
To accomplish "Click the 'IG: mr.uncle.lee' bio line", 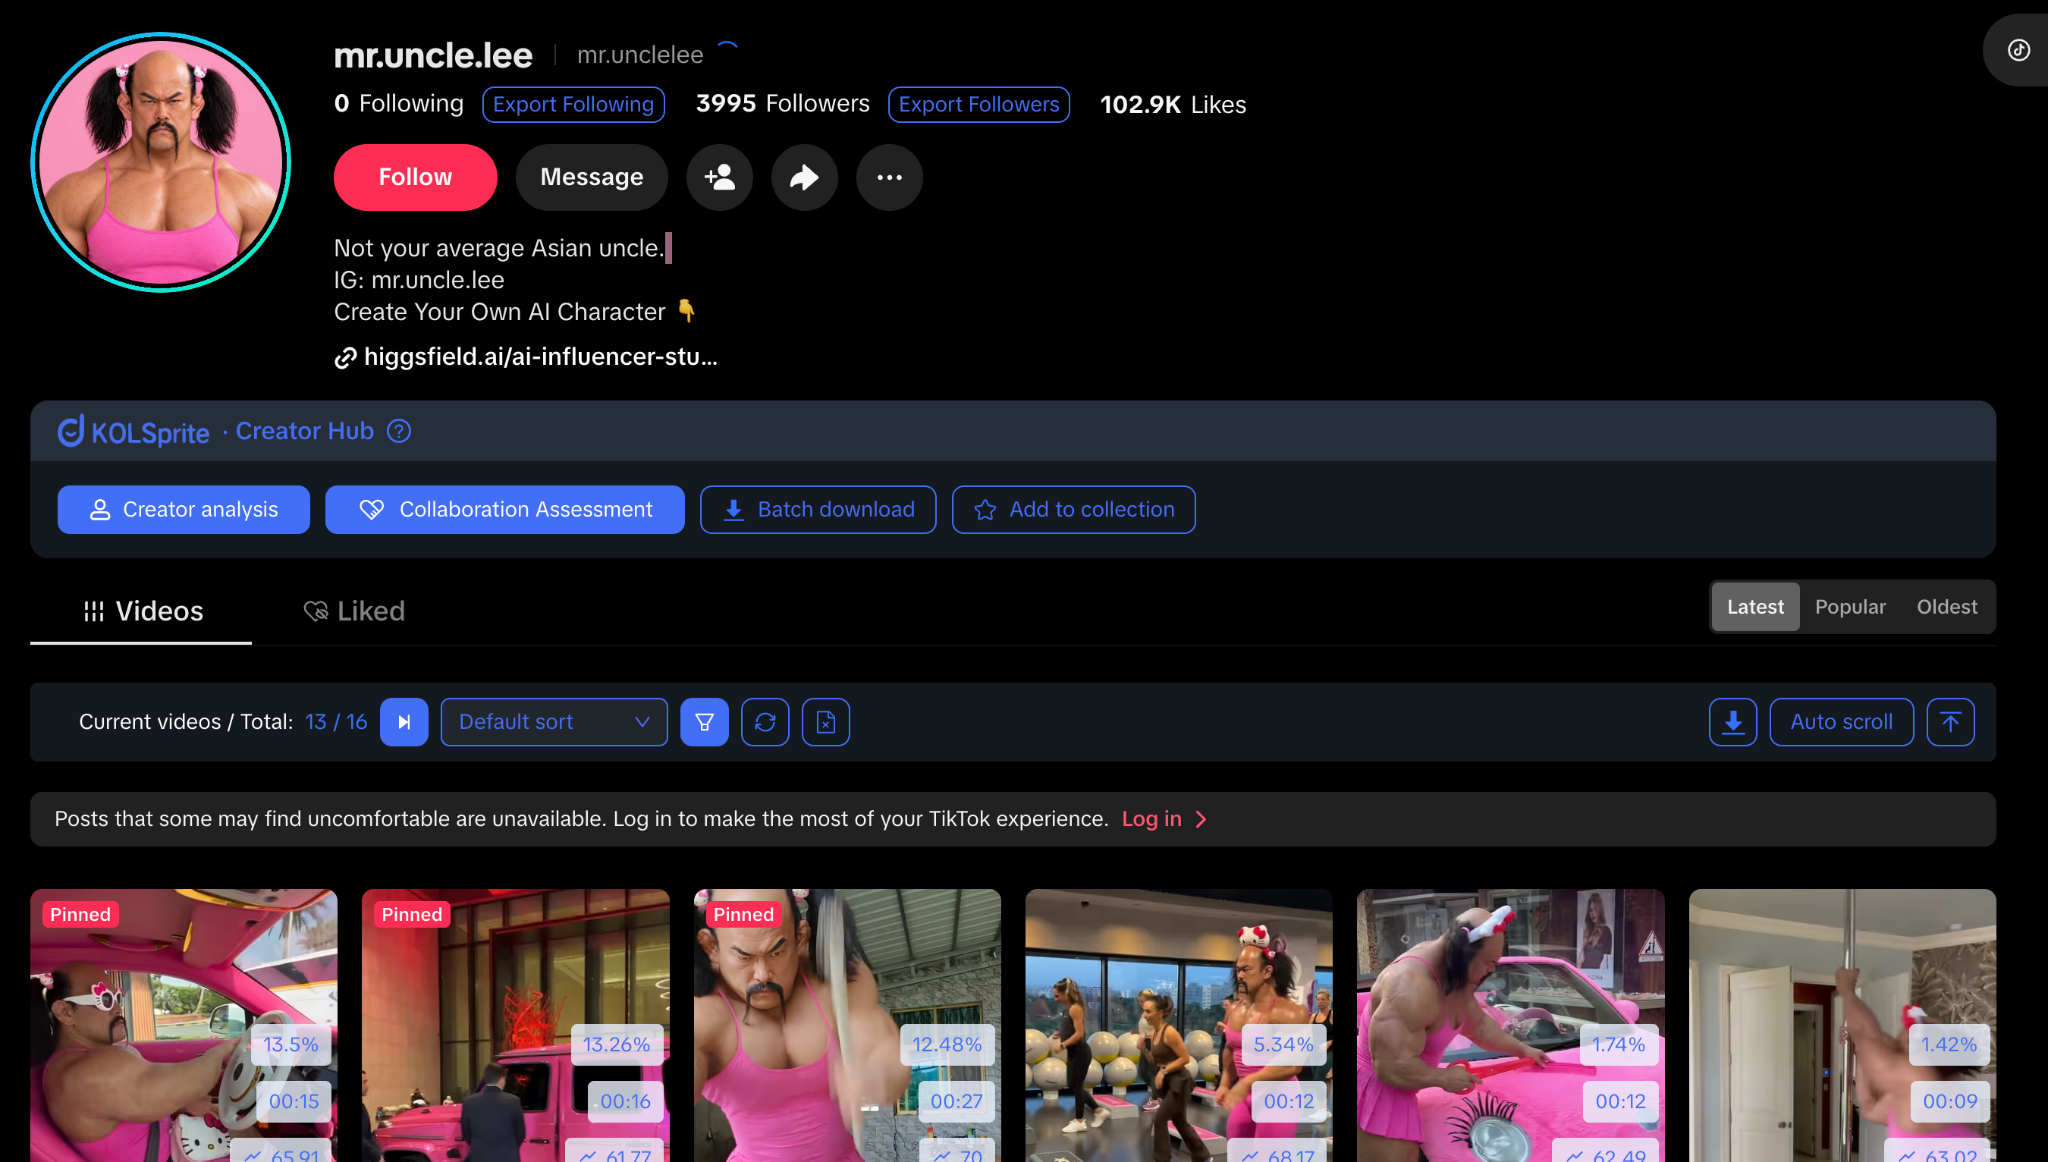I will (419, 280).
